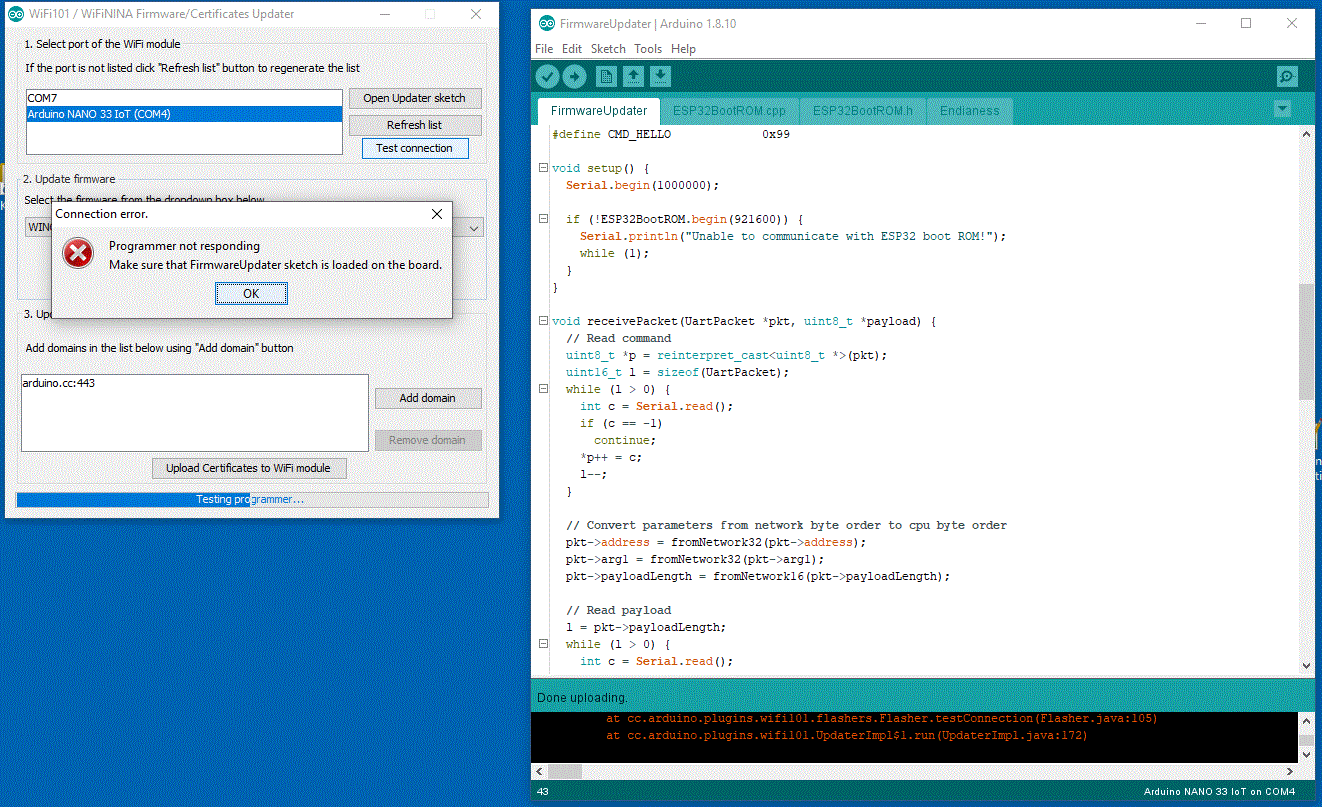This screenshot has width=1322, height=807.
Task: Open the Tools menu
Action: [x=647, y=48]
